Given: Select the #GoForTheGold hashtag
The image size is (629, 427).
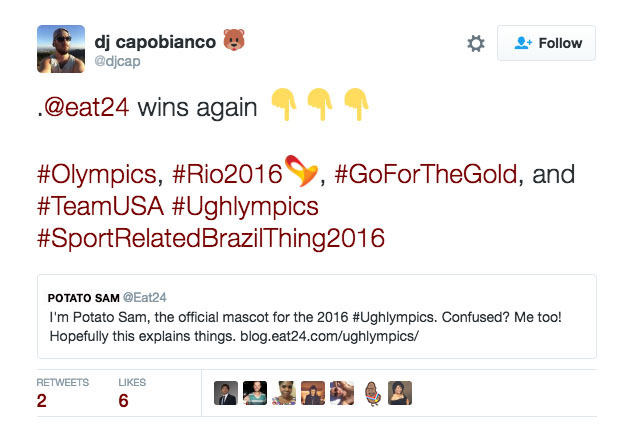Looking at the screenshot, I should (x=426, y=174).
